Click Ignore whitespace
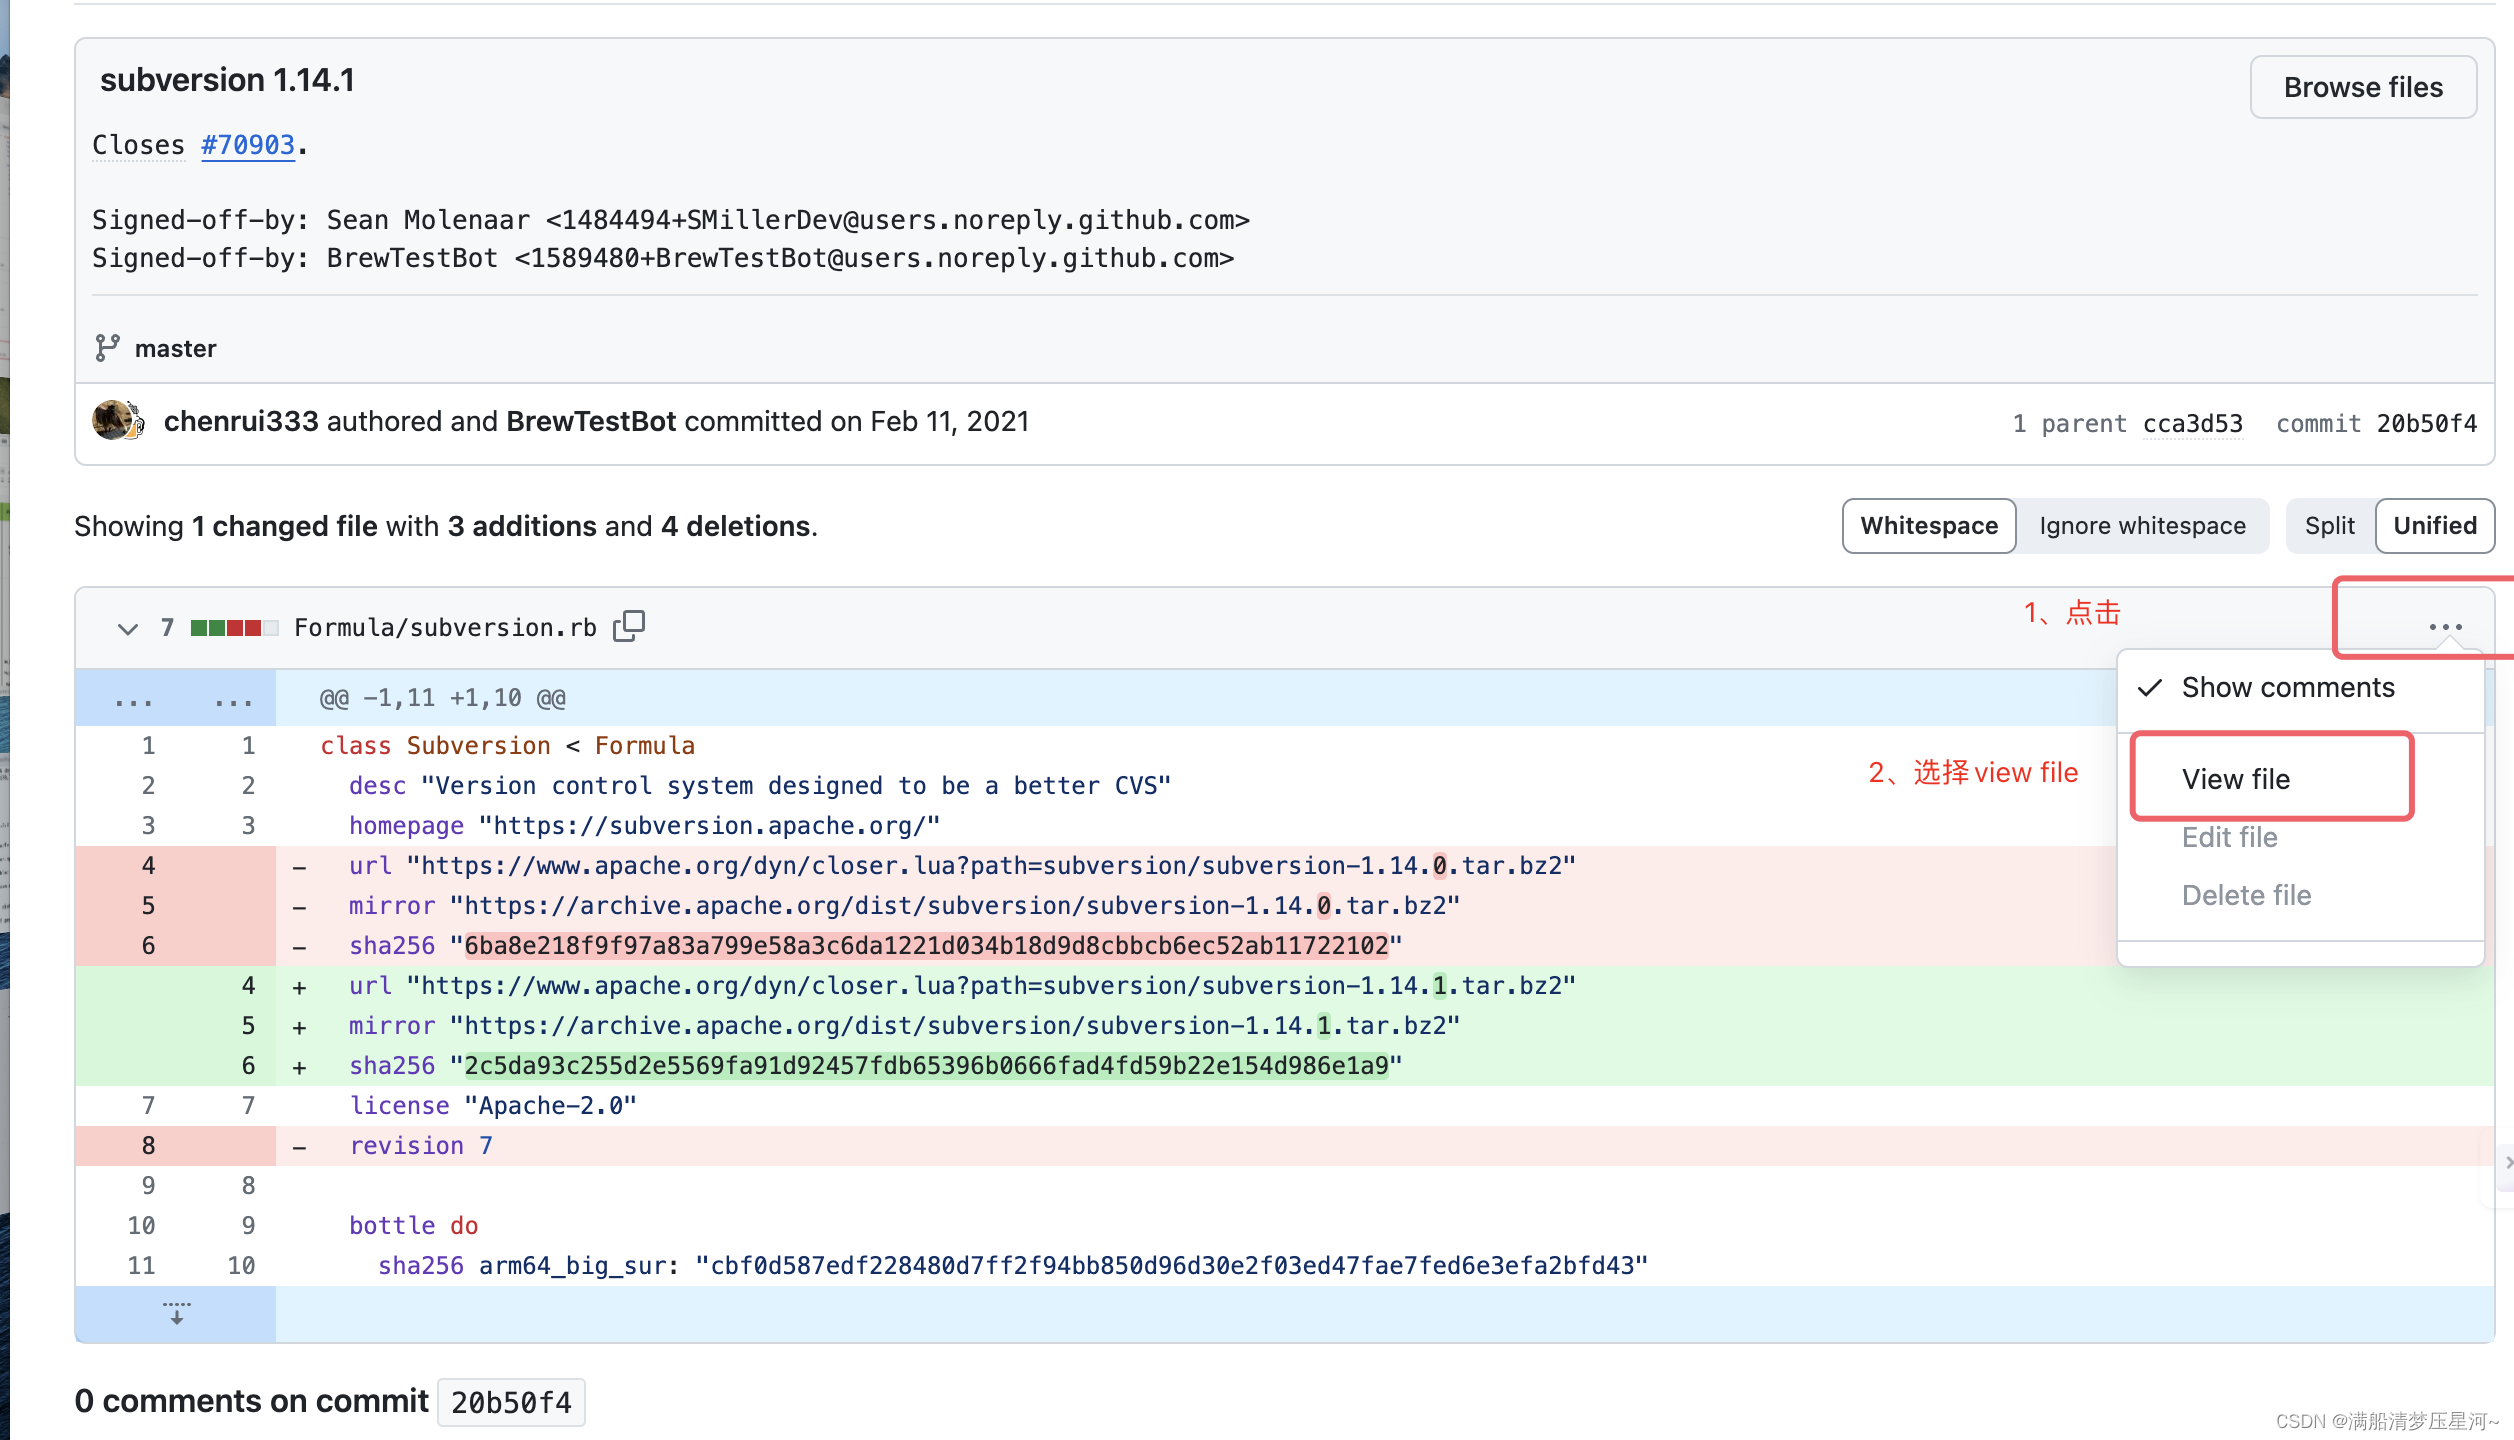 2142,525
